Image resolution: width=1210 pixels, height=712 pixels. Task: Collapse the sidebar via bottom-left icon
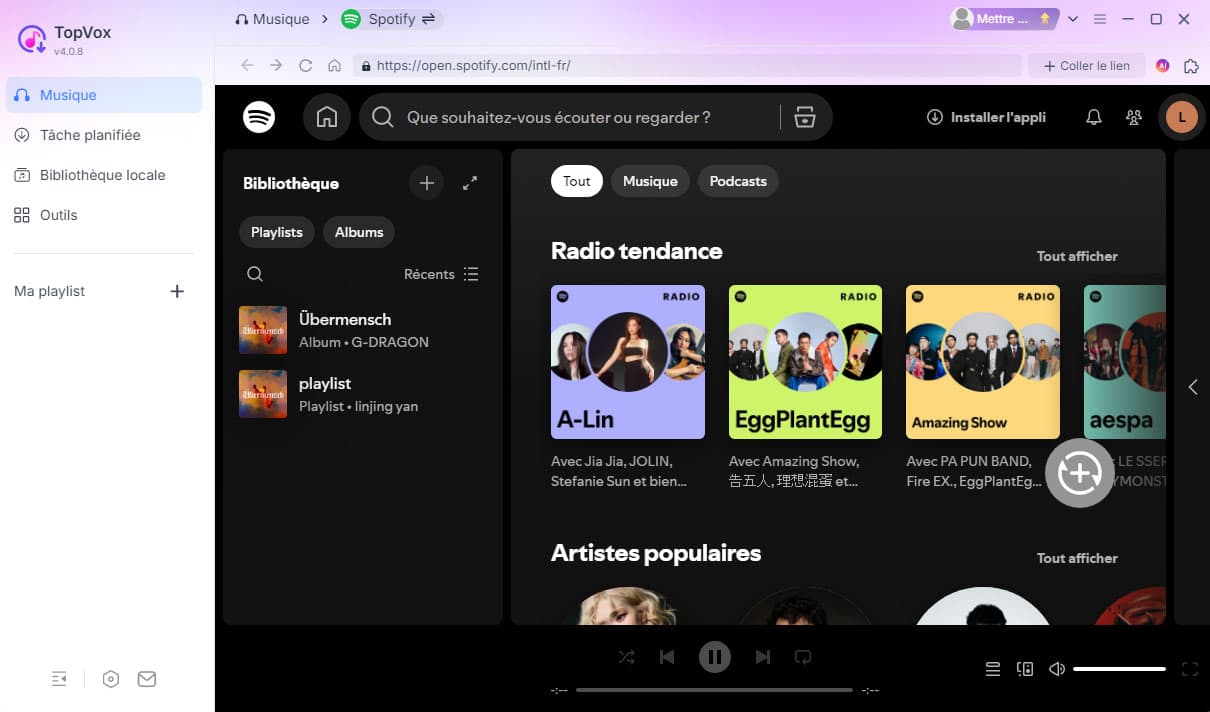[59, 679]
